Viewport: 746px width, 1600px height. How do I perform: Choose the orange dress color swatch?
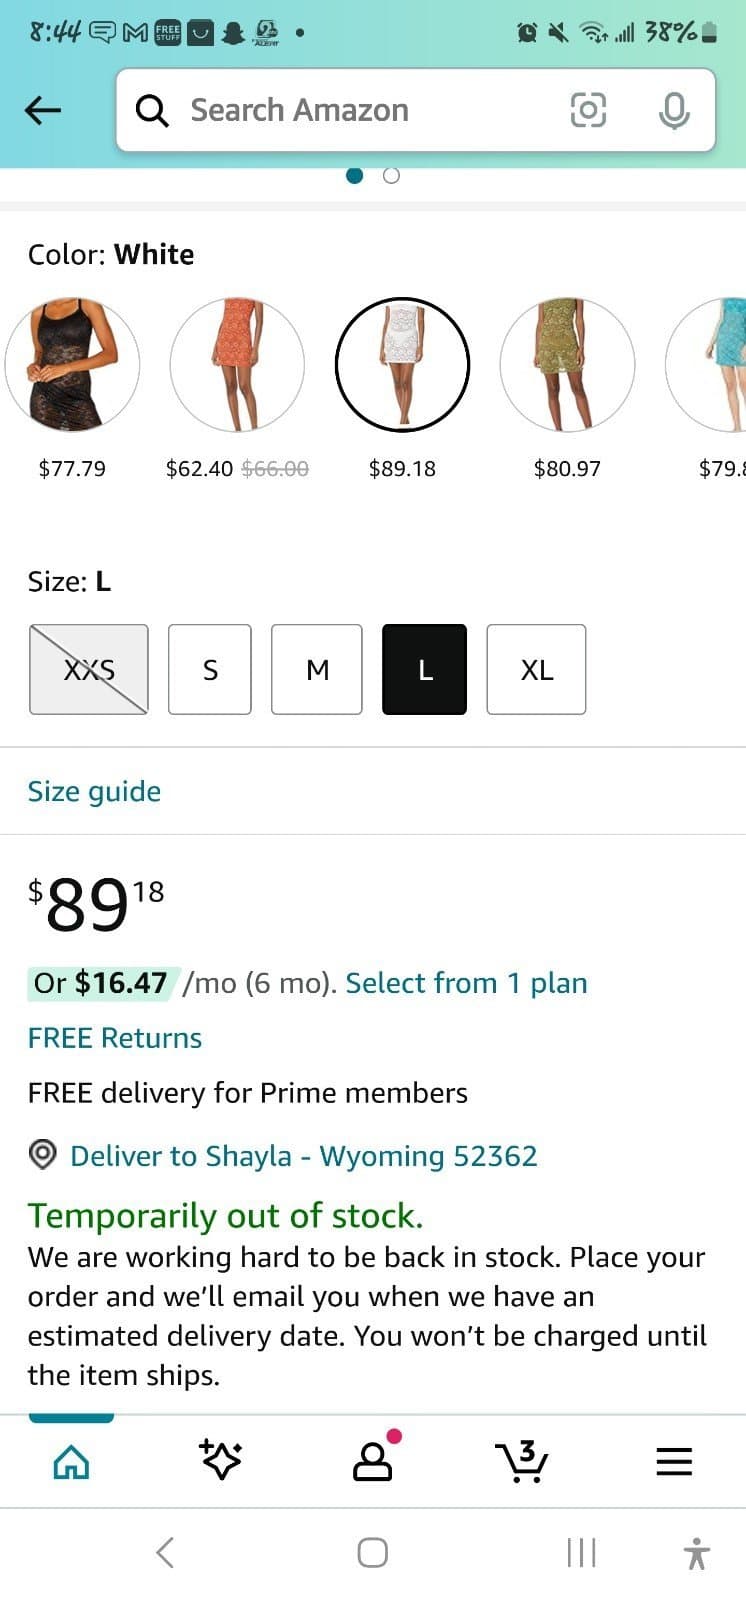click(x=237, y=365)
